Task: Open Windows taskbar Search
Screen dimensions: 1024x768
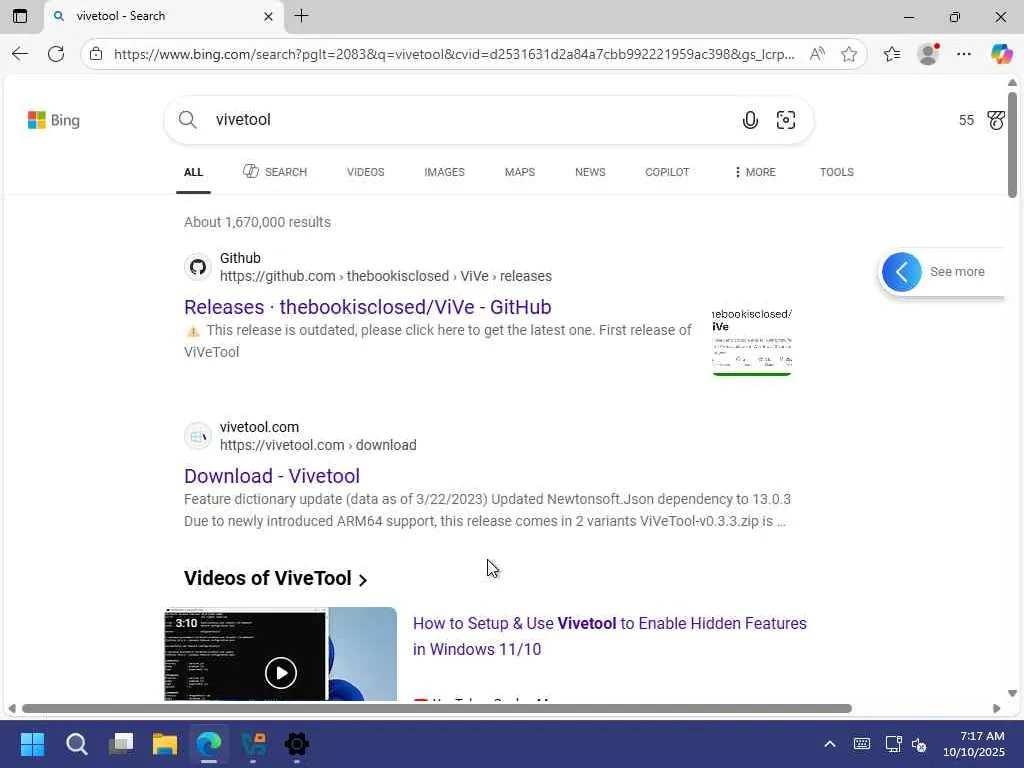Action: pos(76,744)
